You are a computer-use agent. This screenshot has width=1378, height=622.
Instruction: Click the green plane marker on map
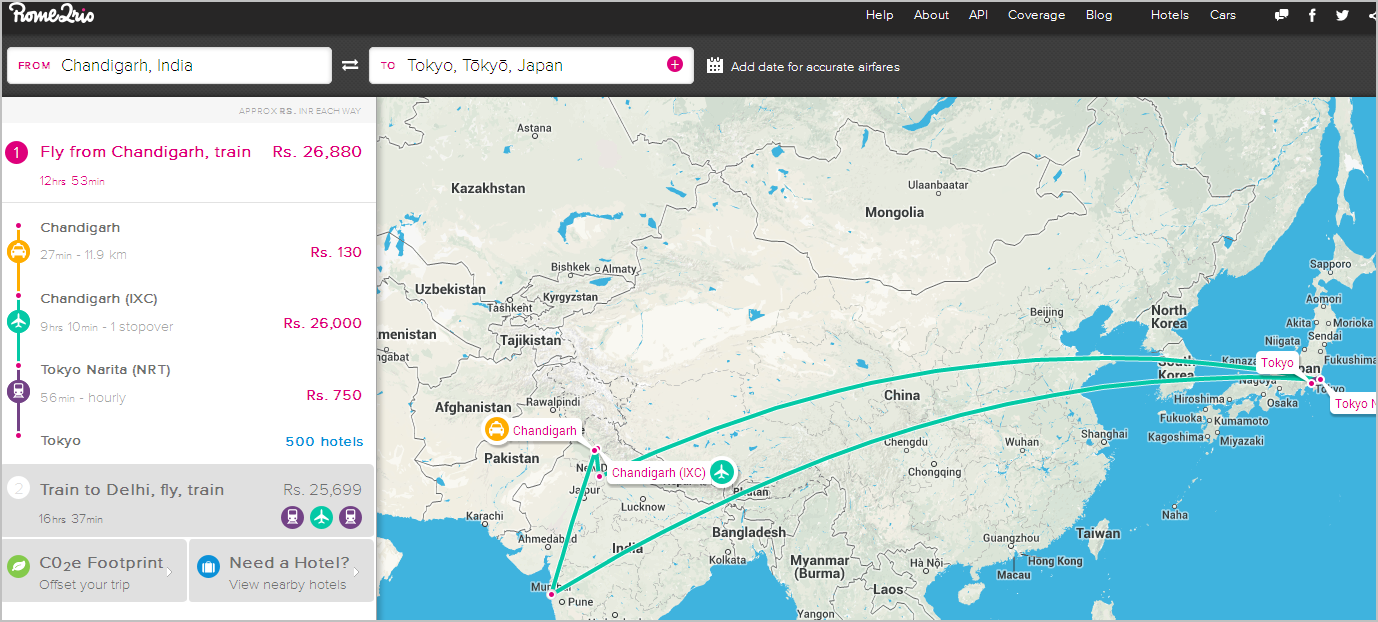(722, 472)
